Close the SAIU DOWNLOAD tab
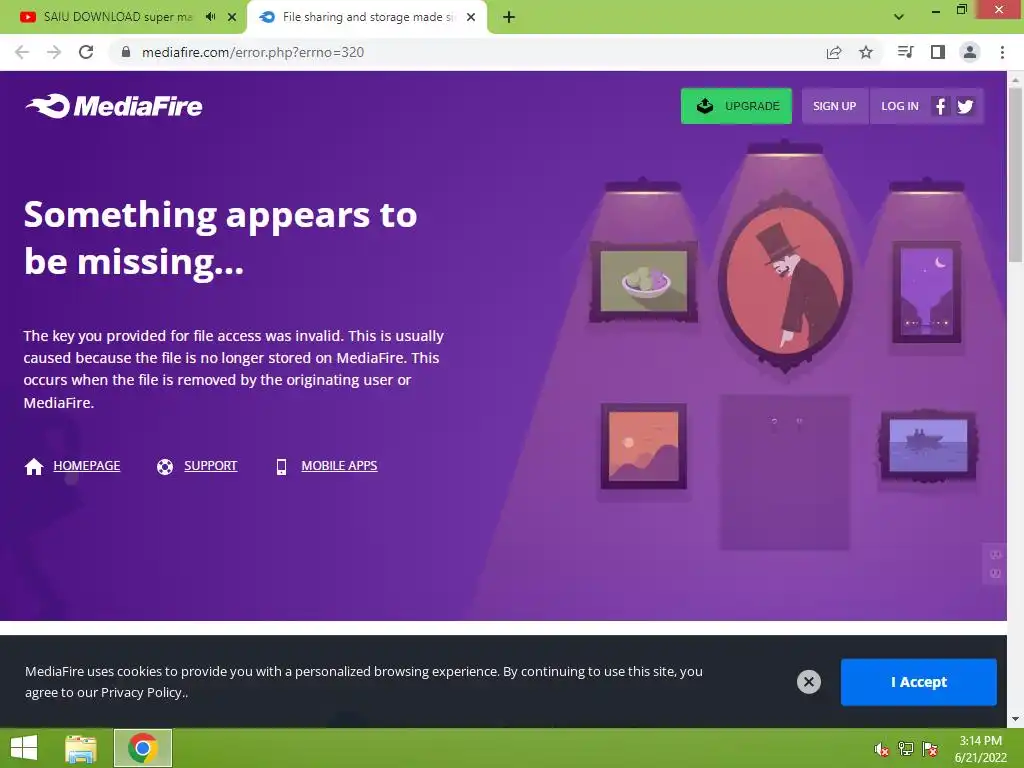This screenshot has width=1024, height=768. pyautogui.click(x=232, y=17)
